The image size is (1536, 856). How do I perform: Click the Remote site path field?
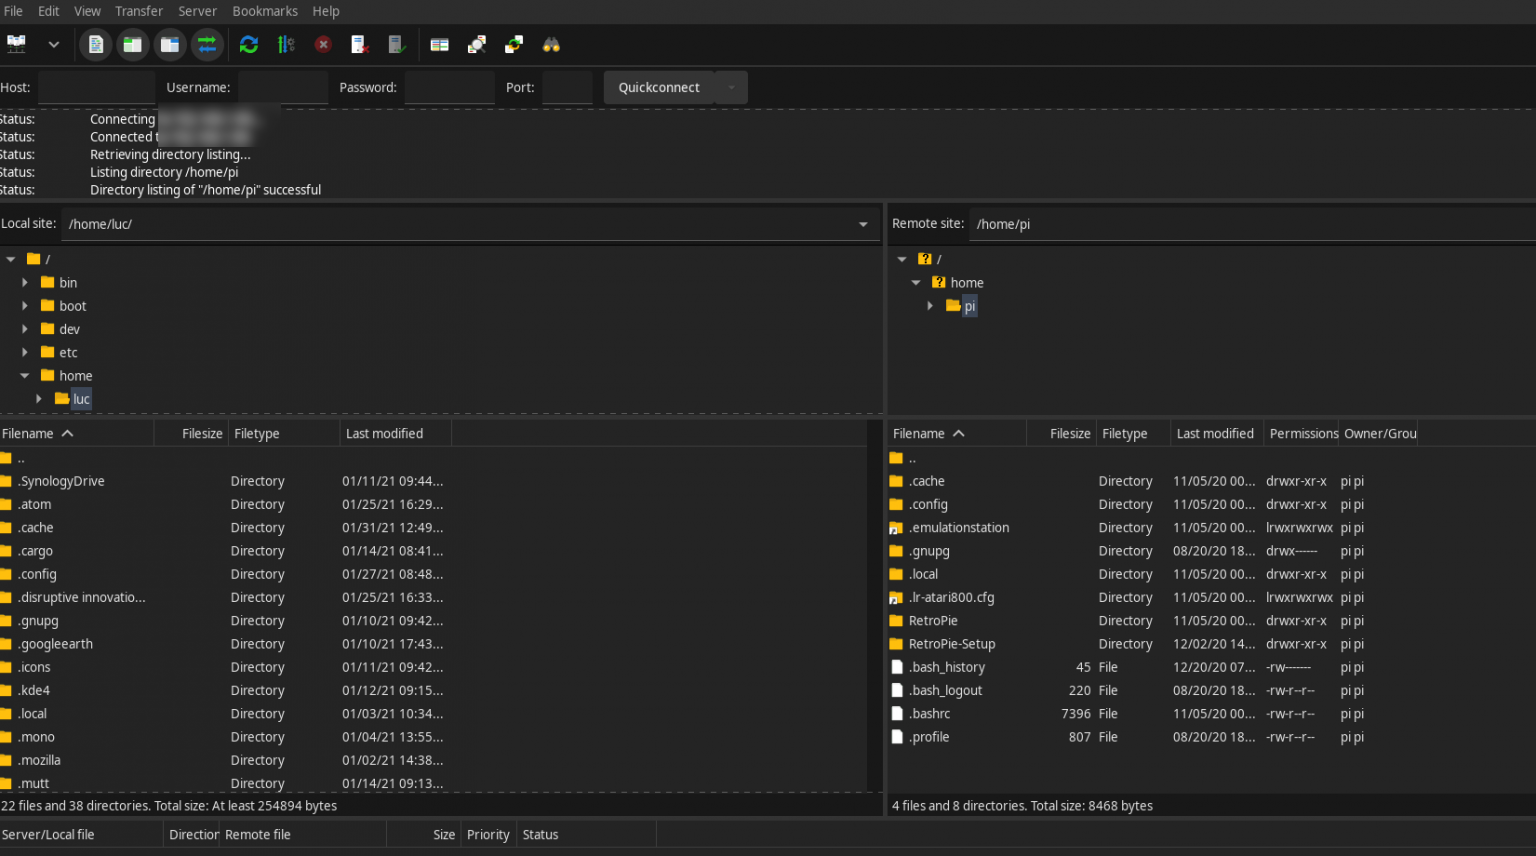pyautogui.click(x=1252, y=224)
